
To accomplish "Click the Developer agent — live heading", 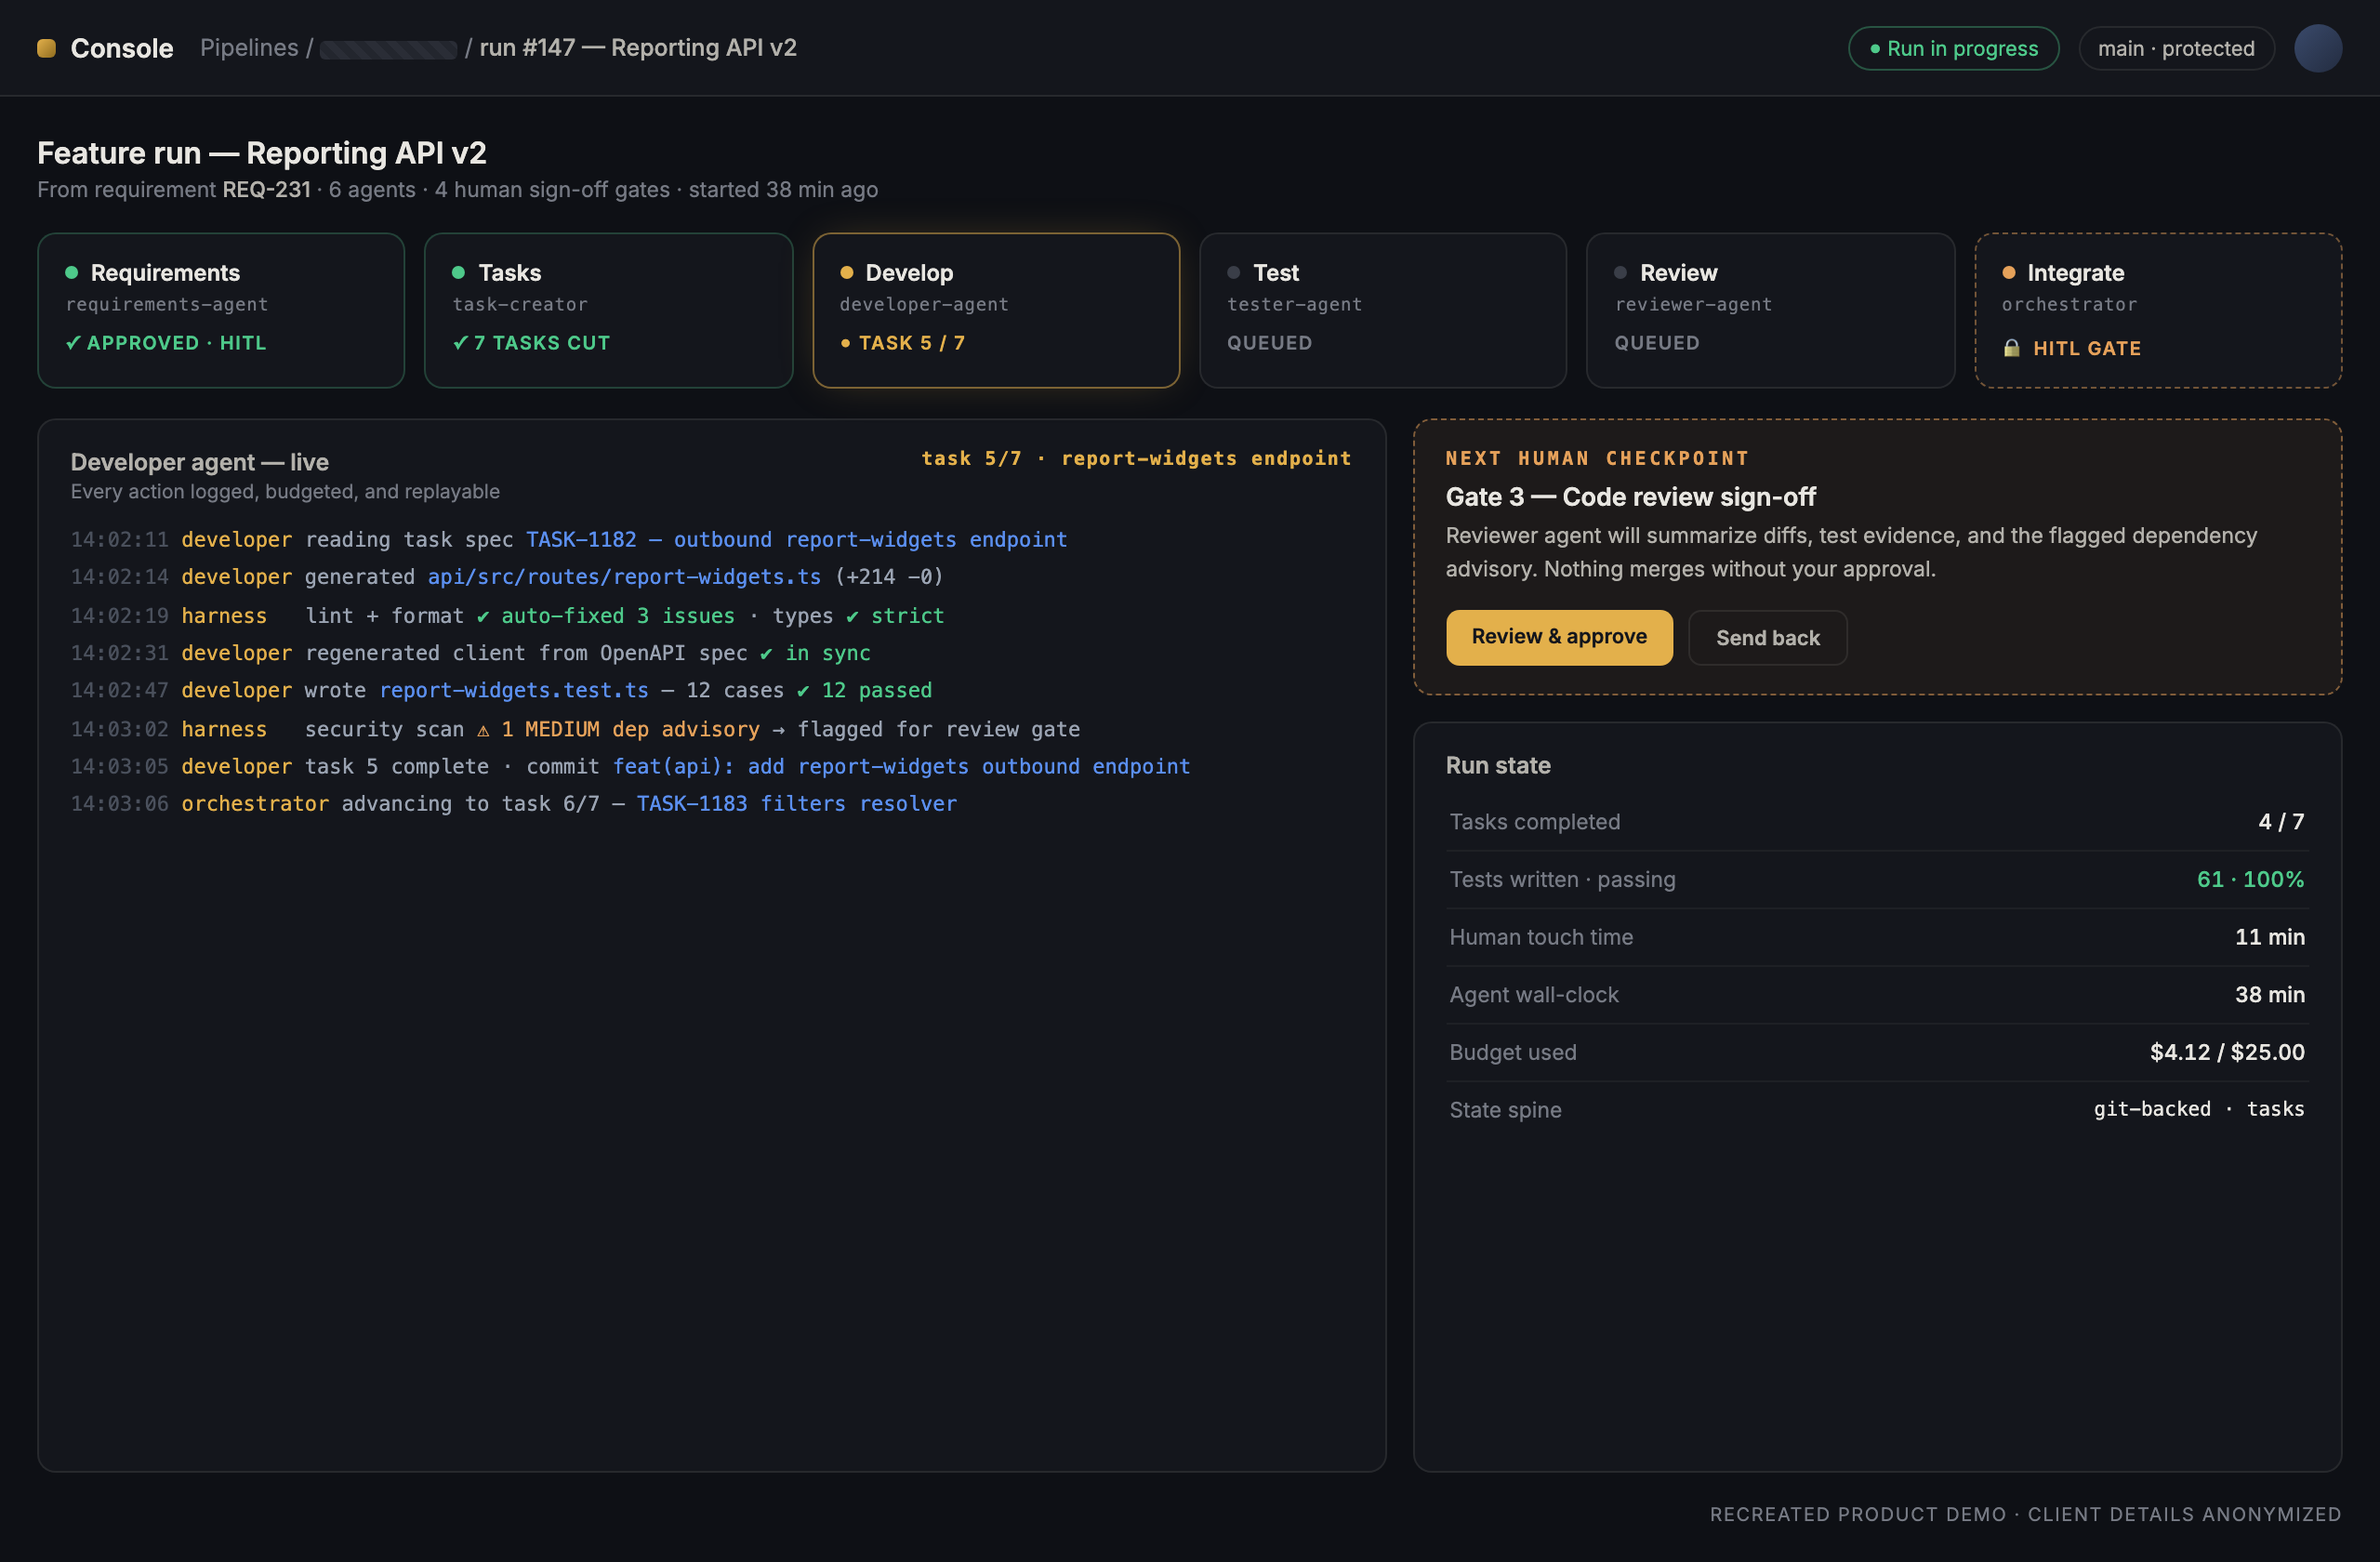I will 199,462.
